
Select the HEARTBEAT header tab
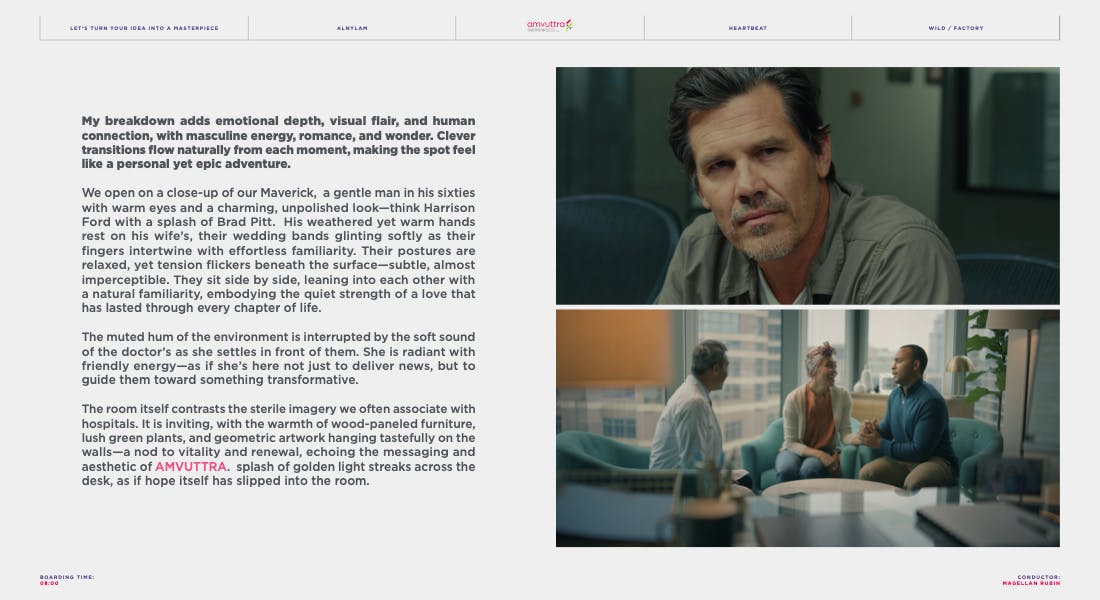747,28
